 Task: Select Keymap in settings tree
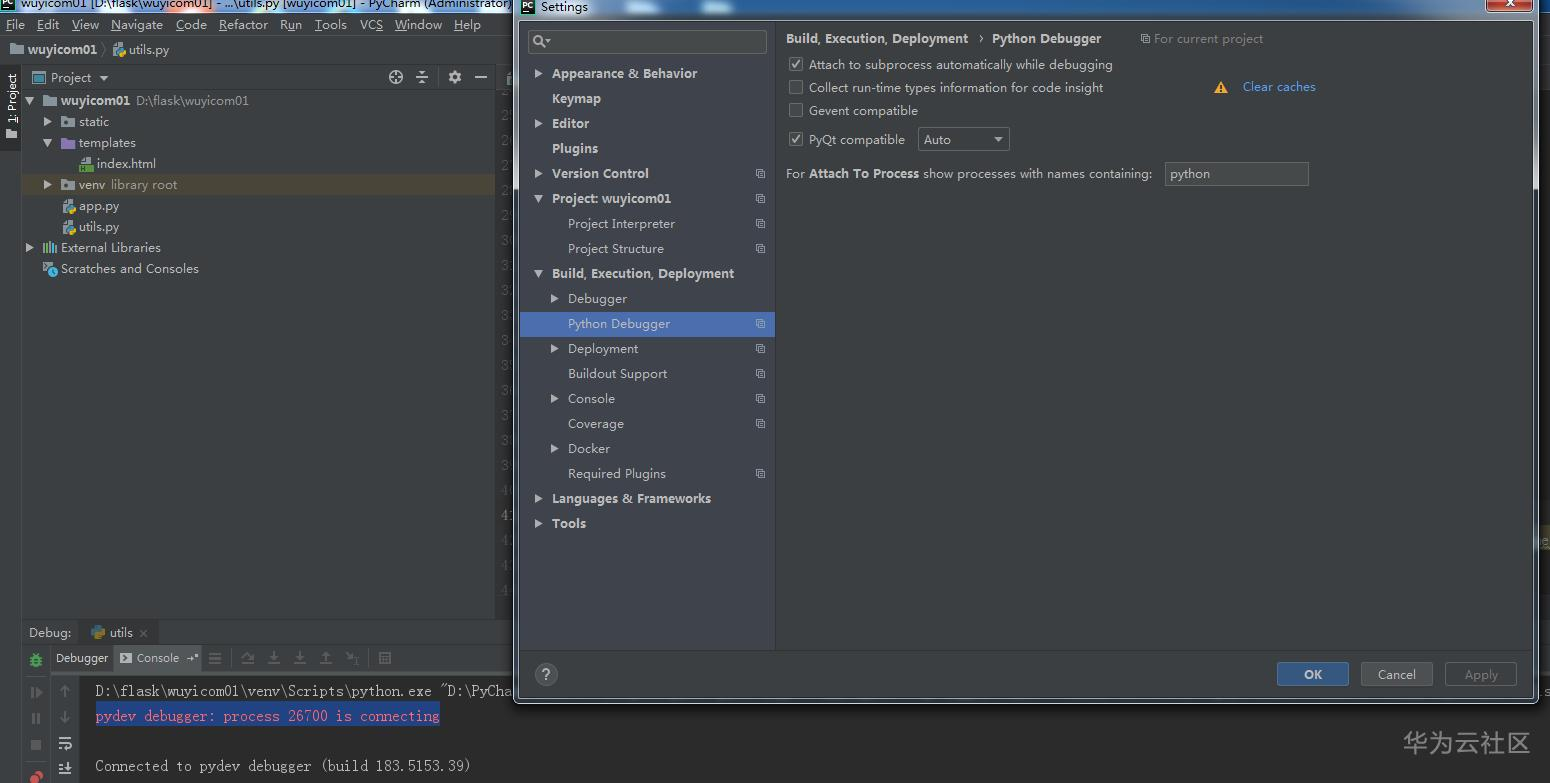click(576, 99)
